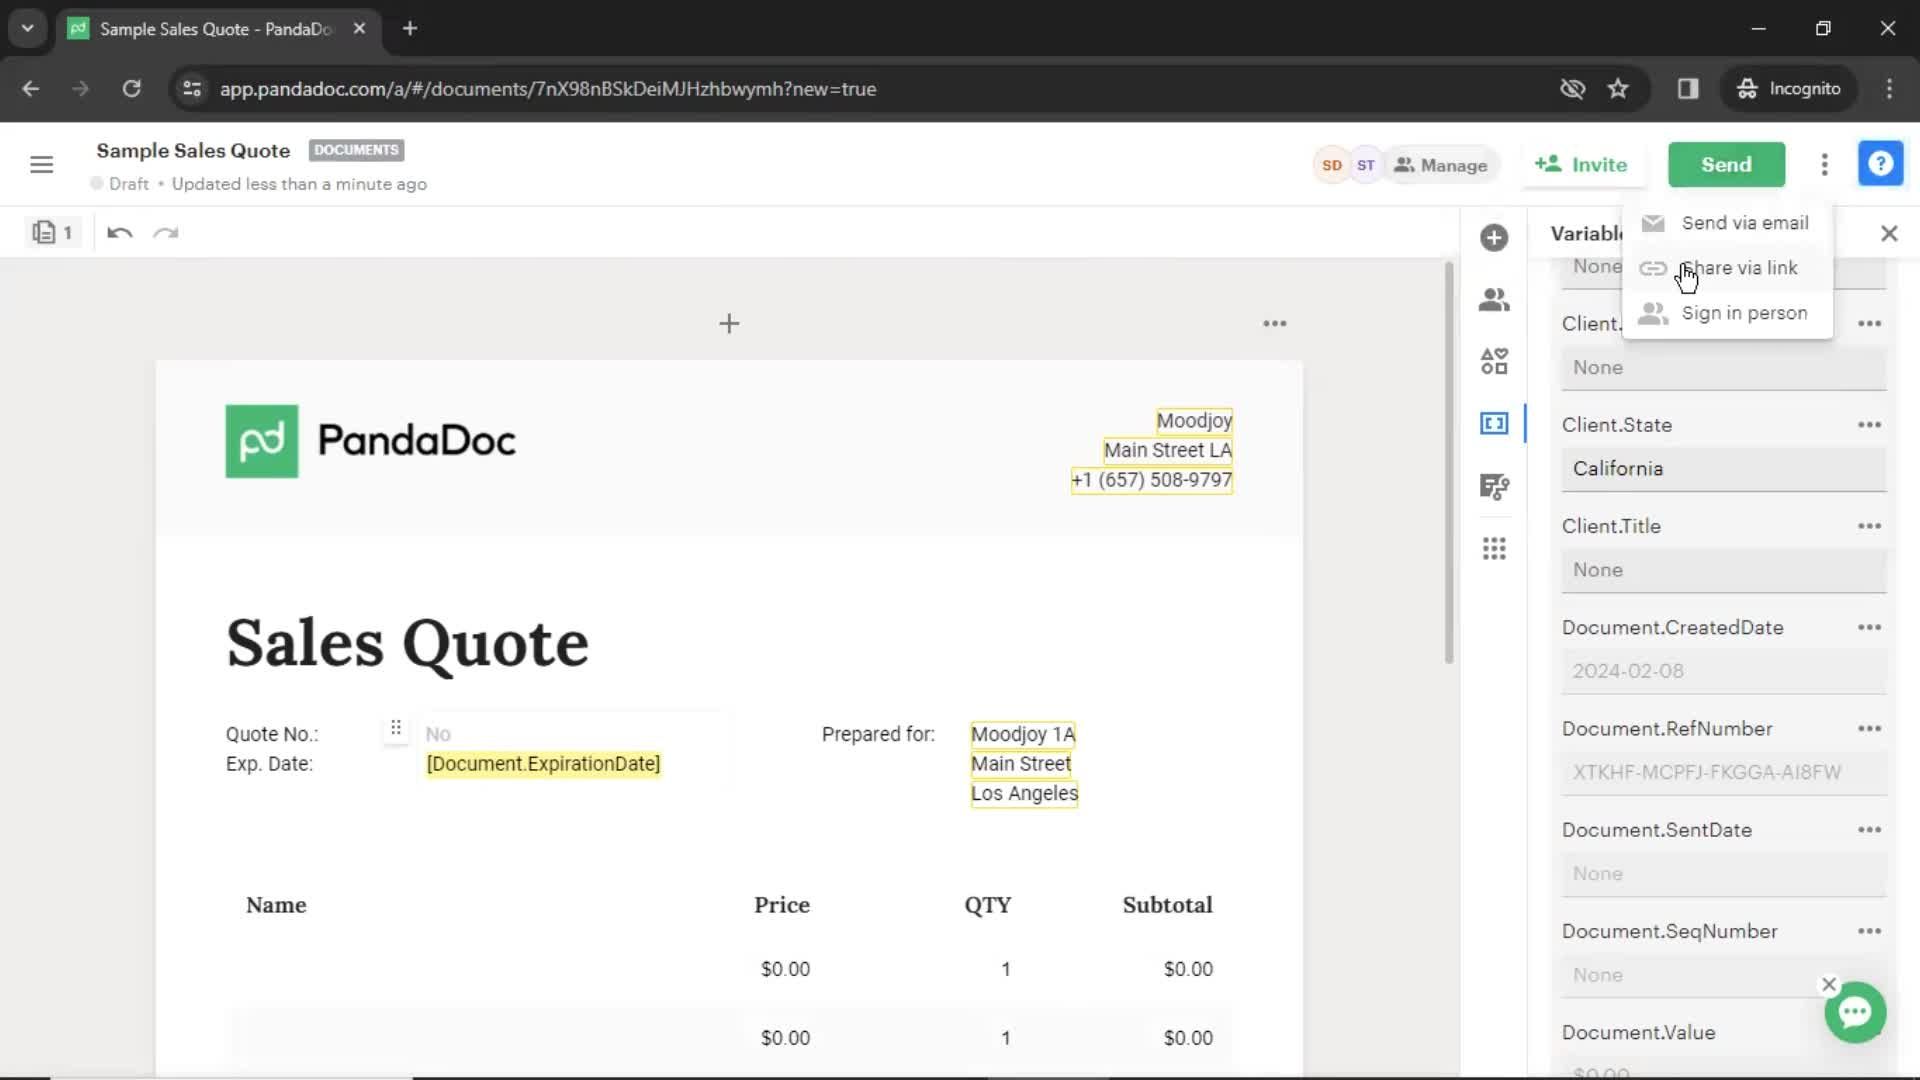This screenshot has width=1920, height=1080.
Task: Toggle the undo arrow button
Action: click(119, 233)
